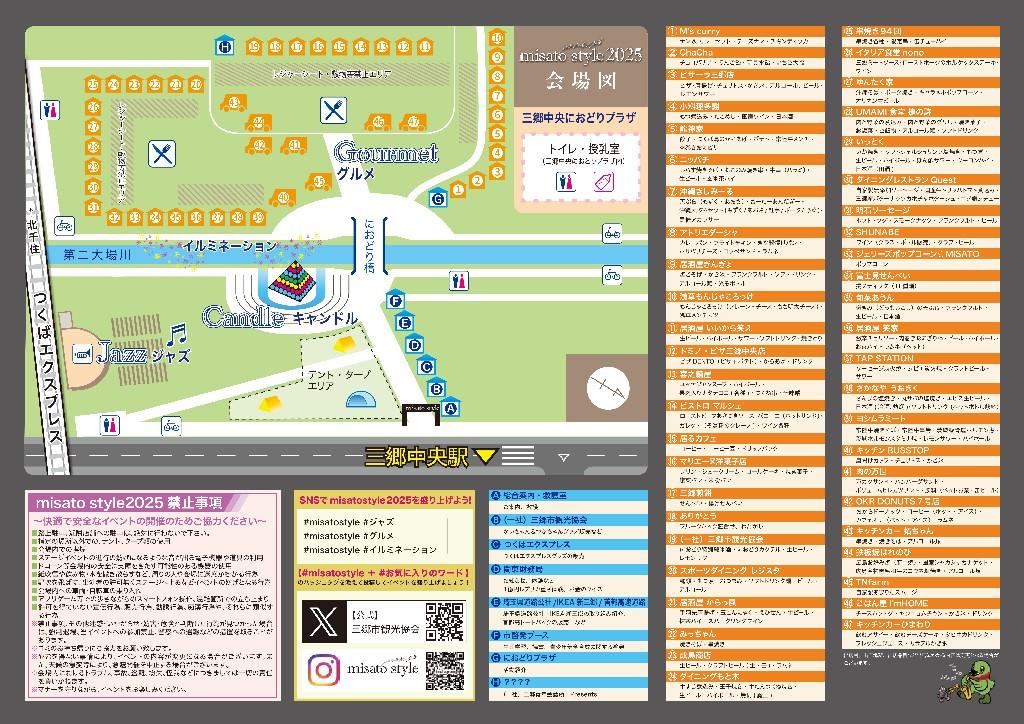The image size is (1024, 724).
Task: Select the X account QR code
Action: (444, 621)
